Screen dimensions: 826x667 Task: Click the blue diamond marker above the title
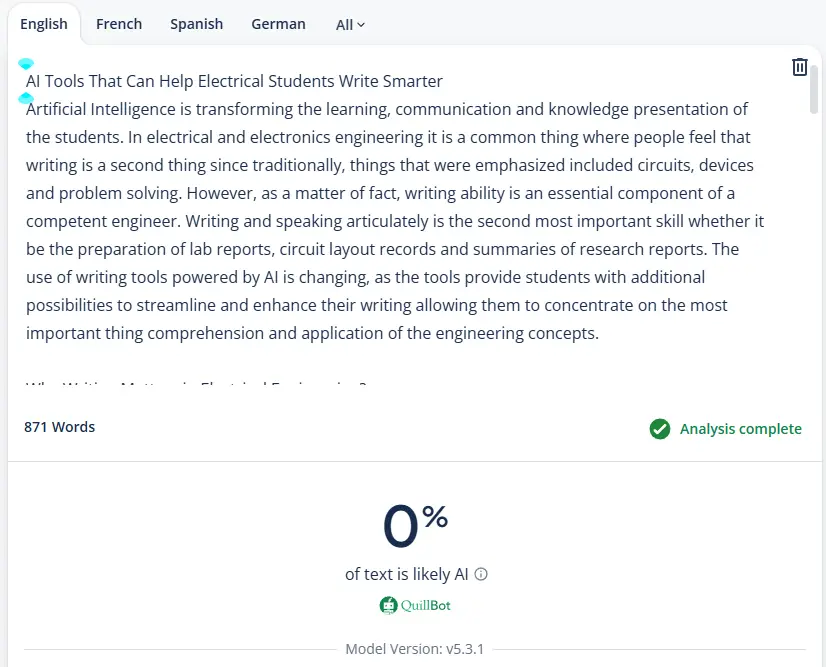[x=26, y=64]
